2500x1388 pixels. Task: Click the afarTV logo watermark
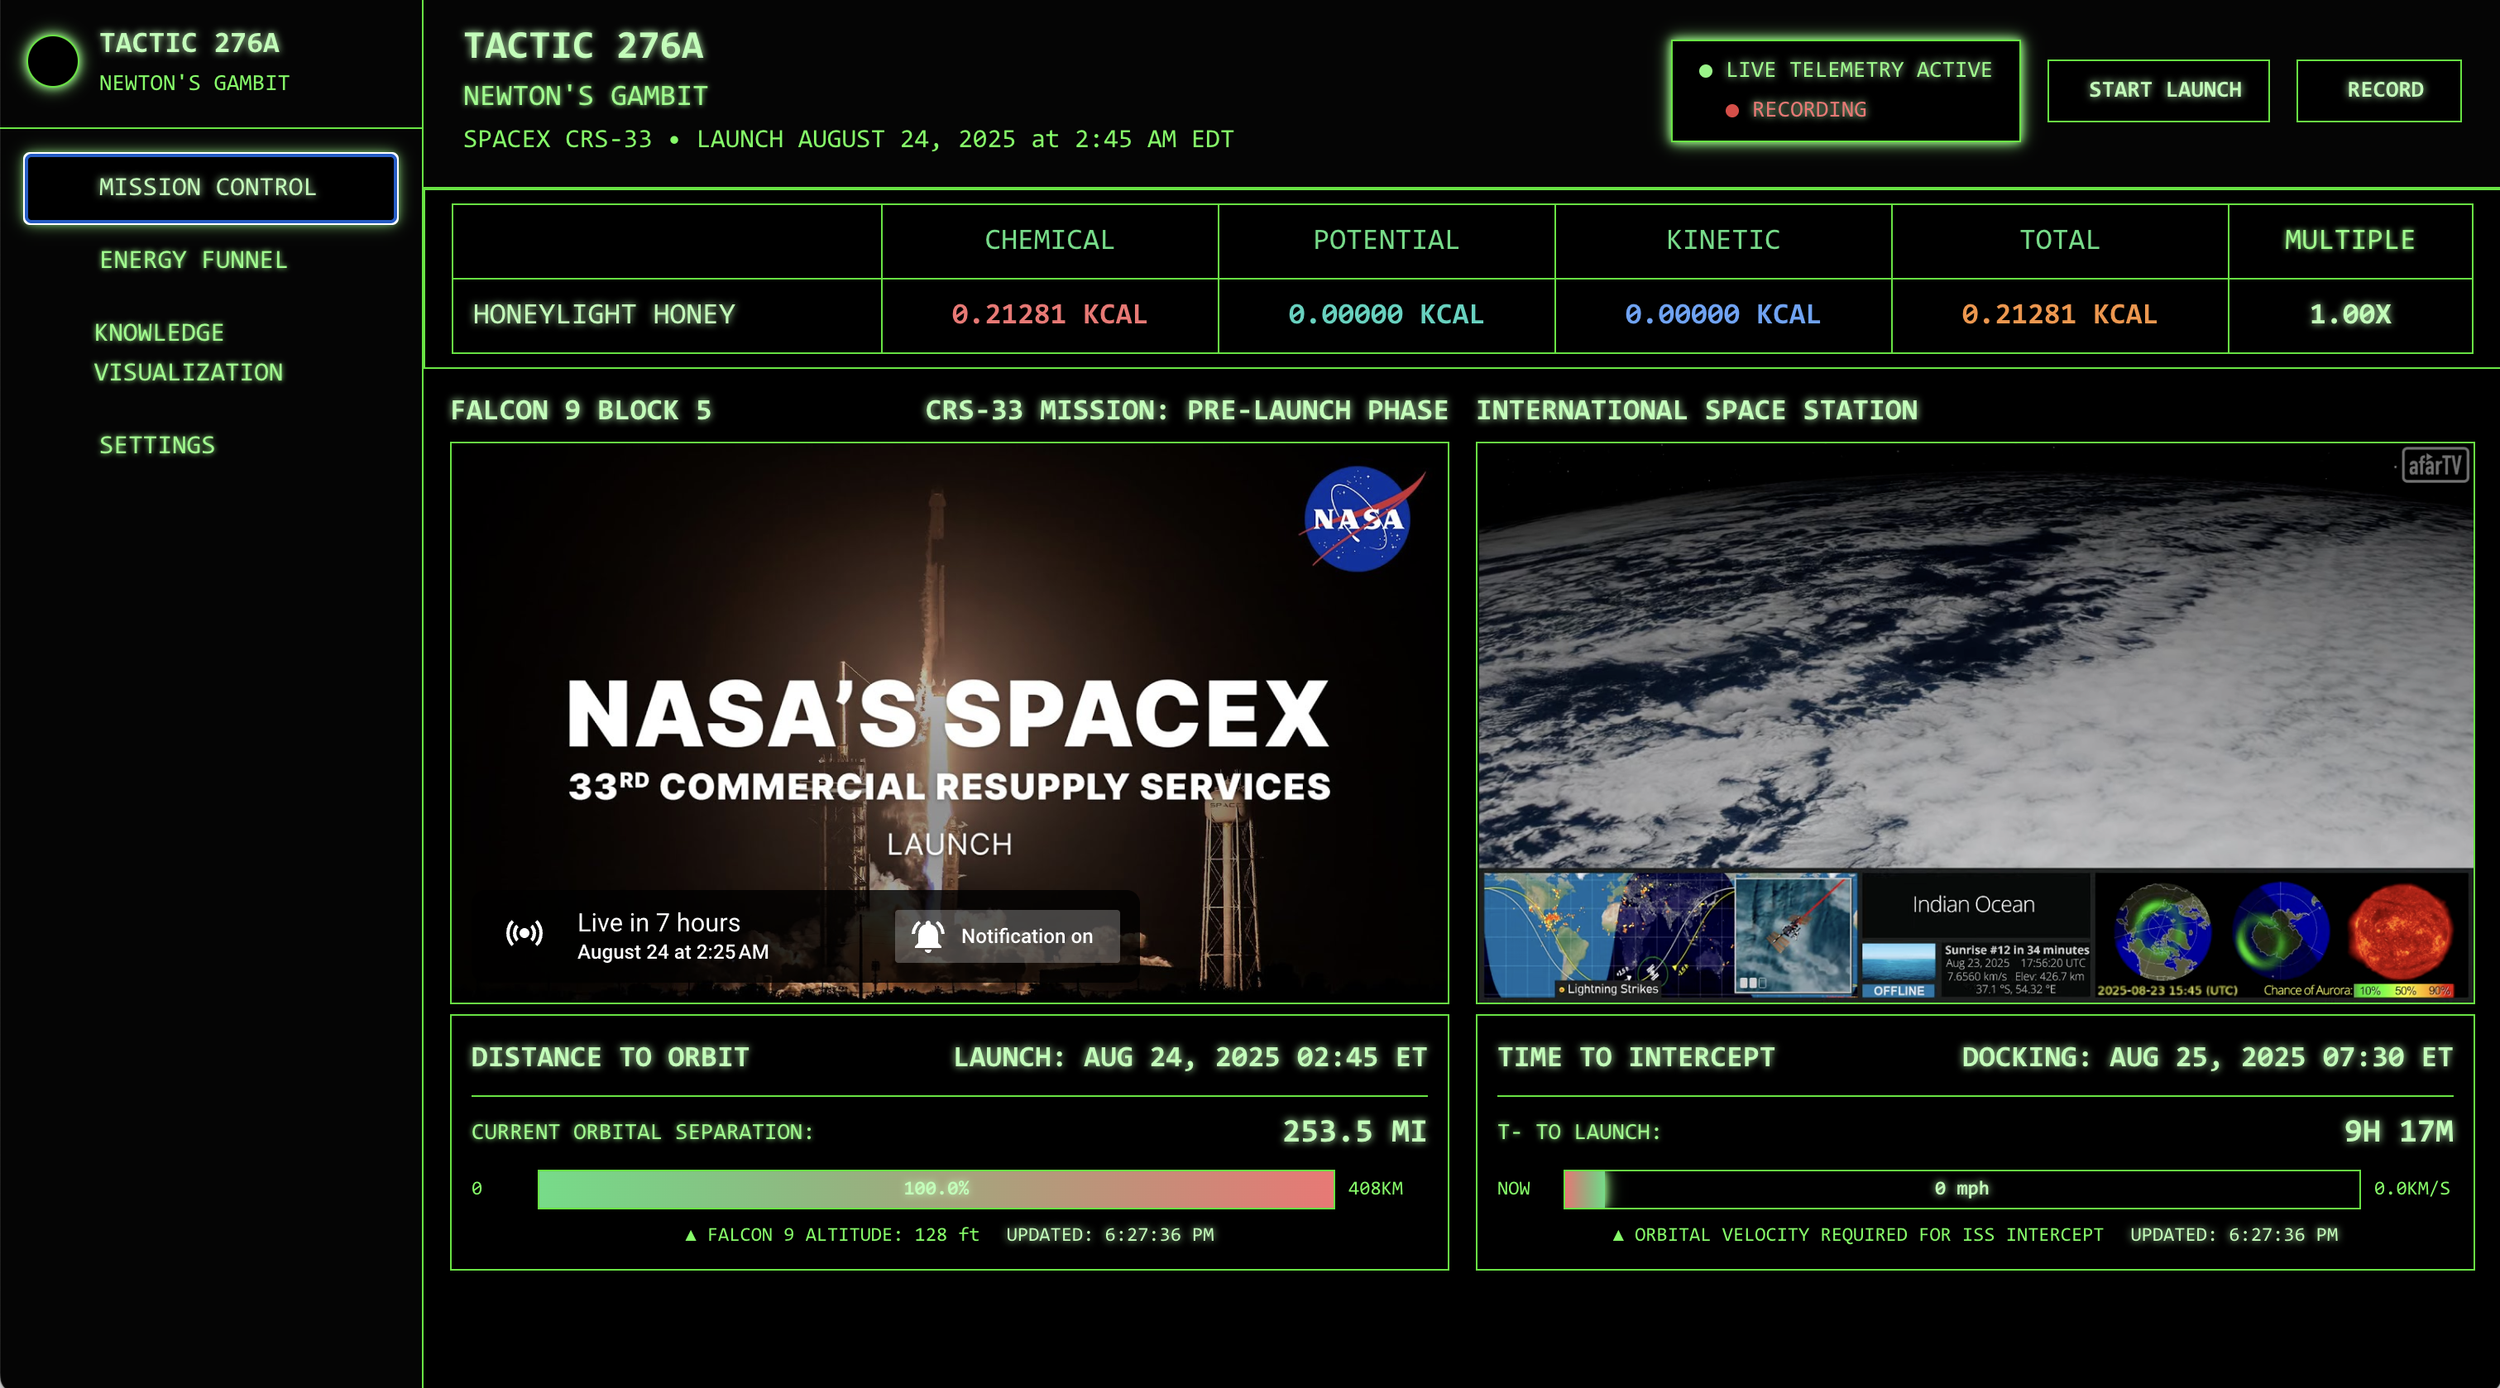2434,465
